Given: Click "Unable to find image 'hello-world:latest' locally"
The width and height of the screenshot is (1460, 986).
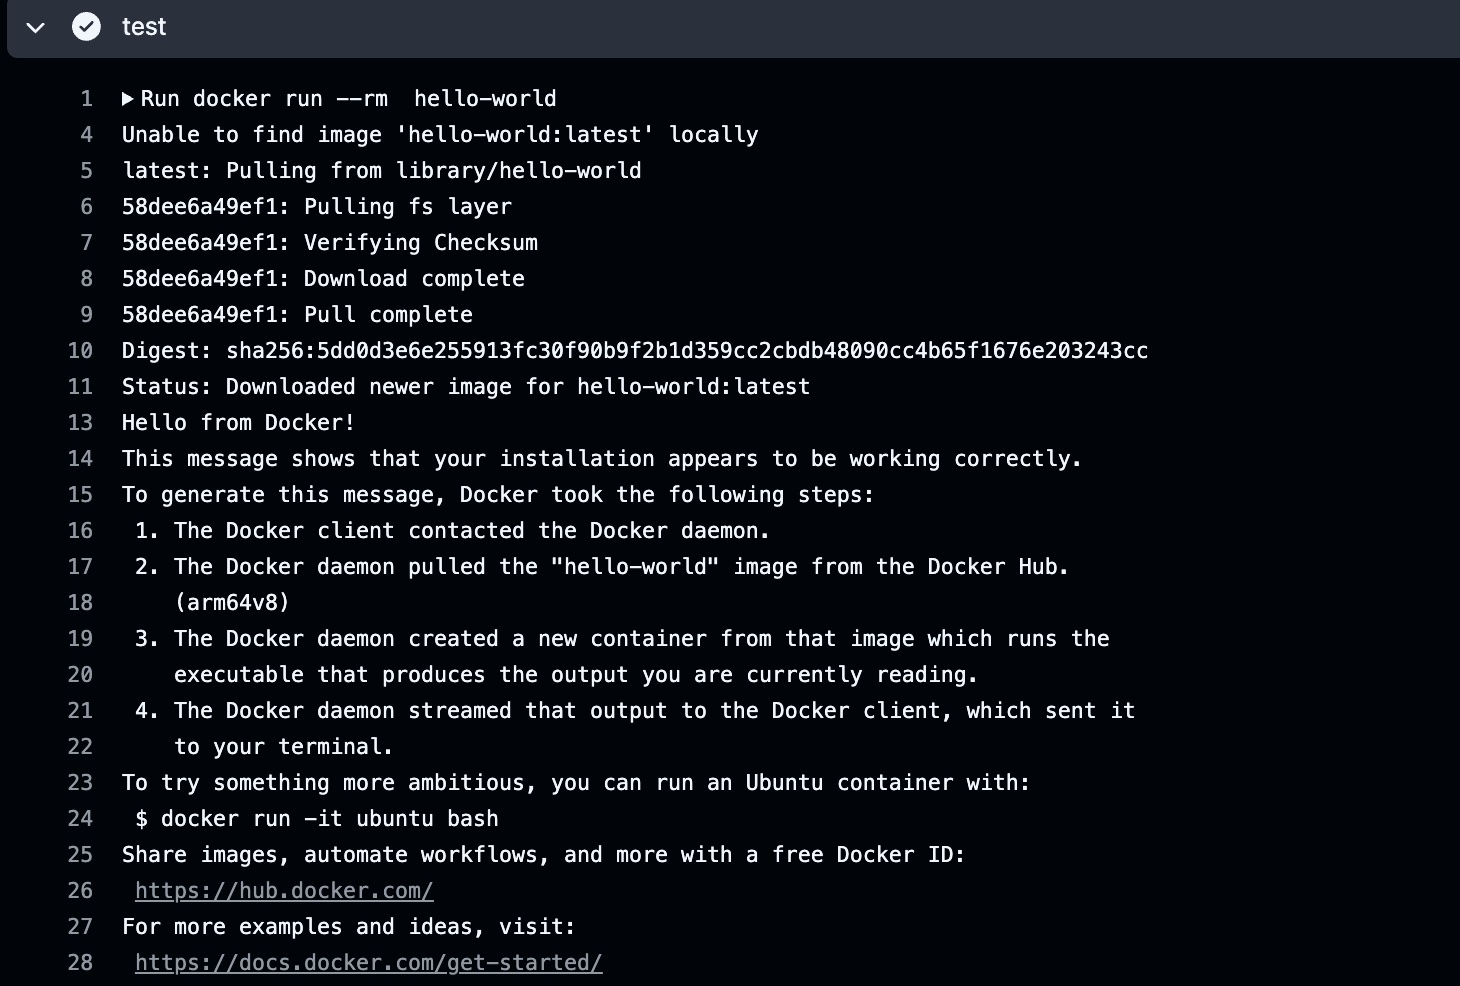Looking at the screenshot, I should (x=440, y=135).
